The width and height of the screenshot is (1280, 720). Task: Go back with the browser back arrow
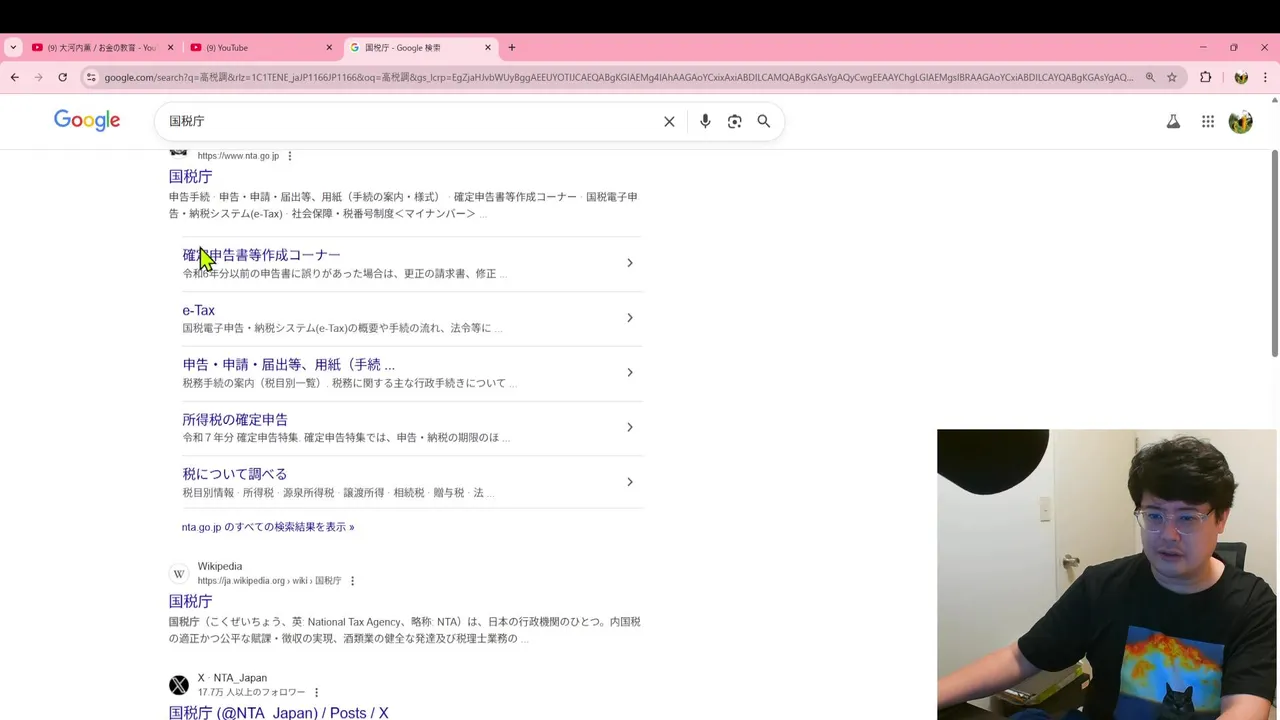click(14, 77)
